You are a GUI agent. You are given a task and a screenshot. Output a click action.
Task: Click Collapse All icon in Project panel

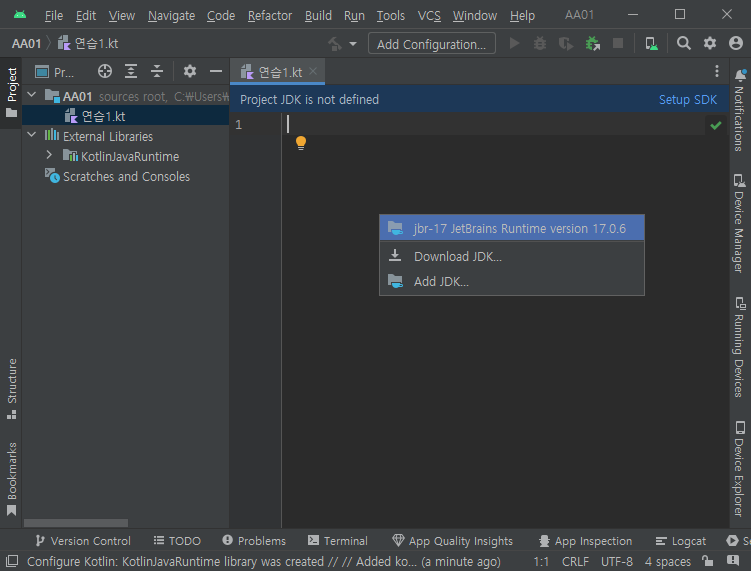coord(157,71)
